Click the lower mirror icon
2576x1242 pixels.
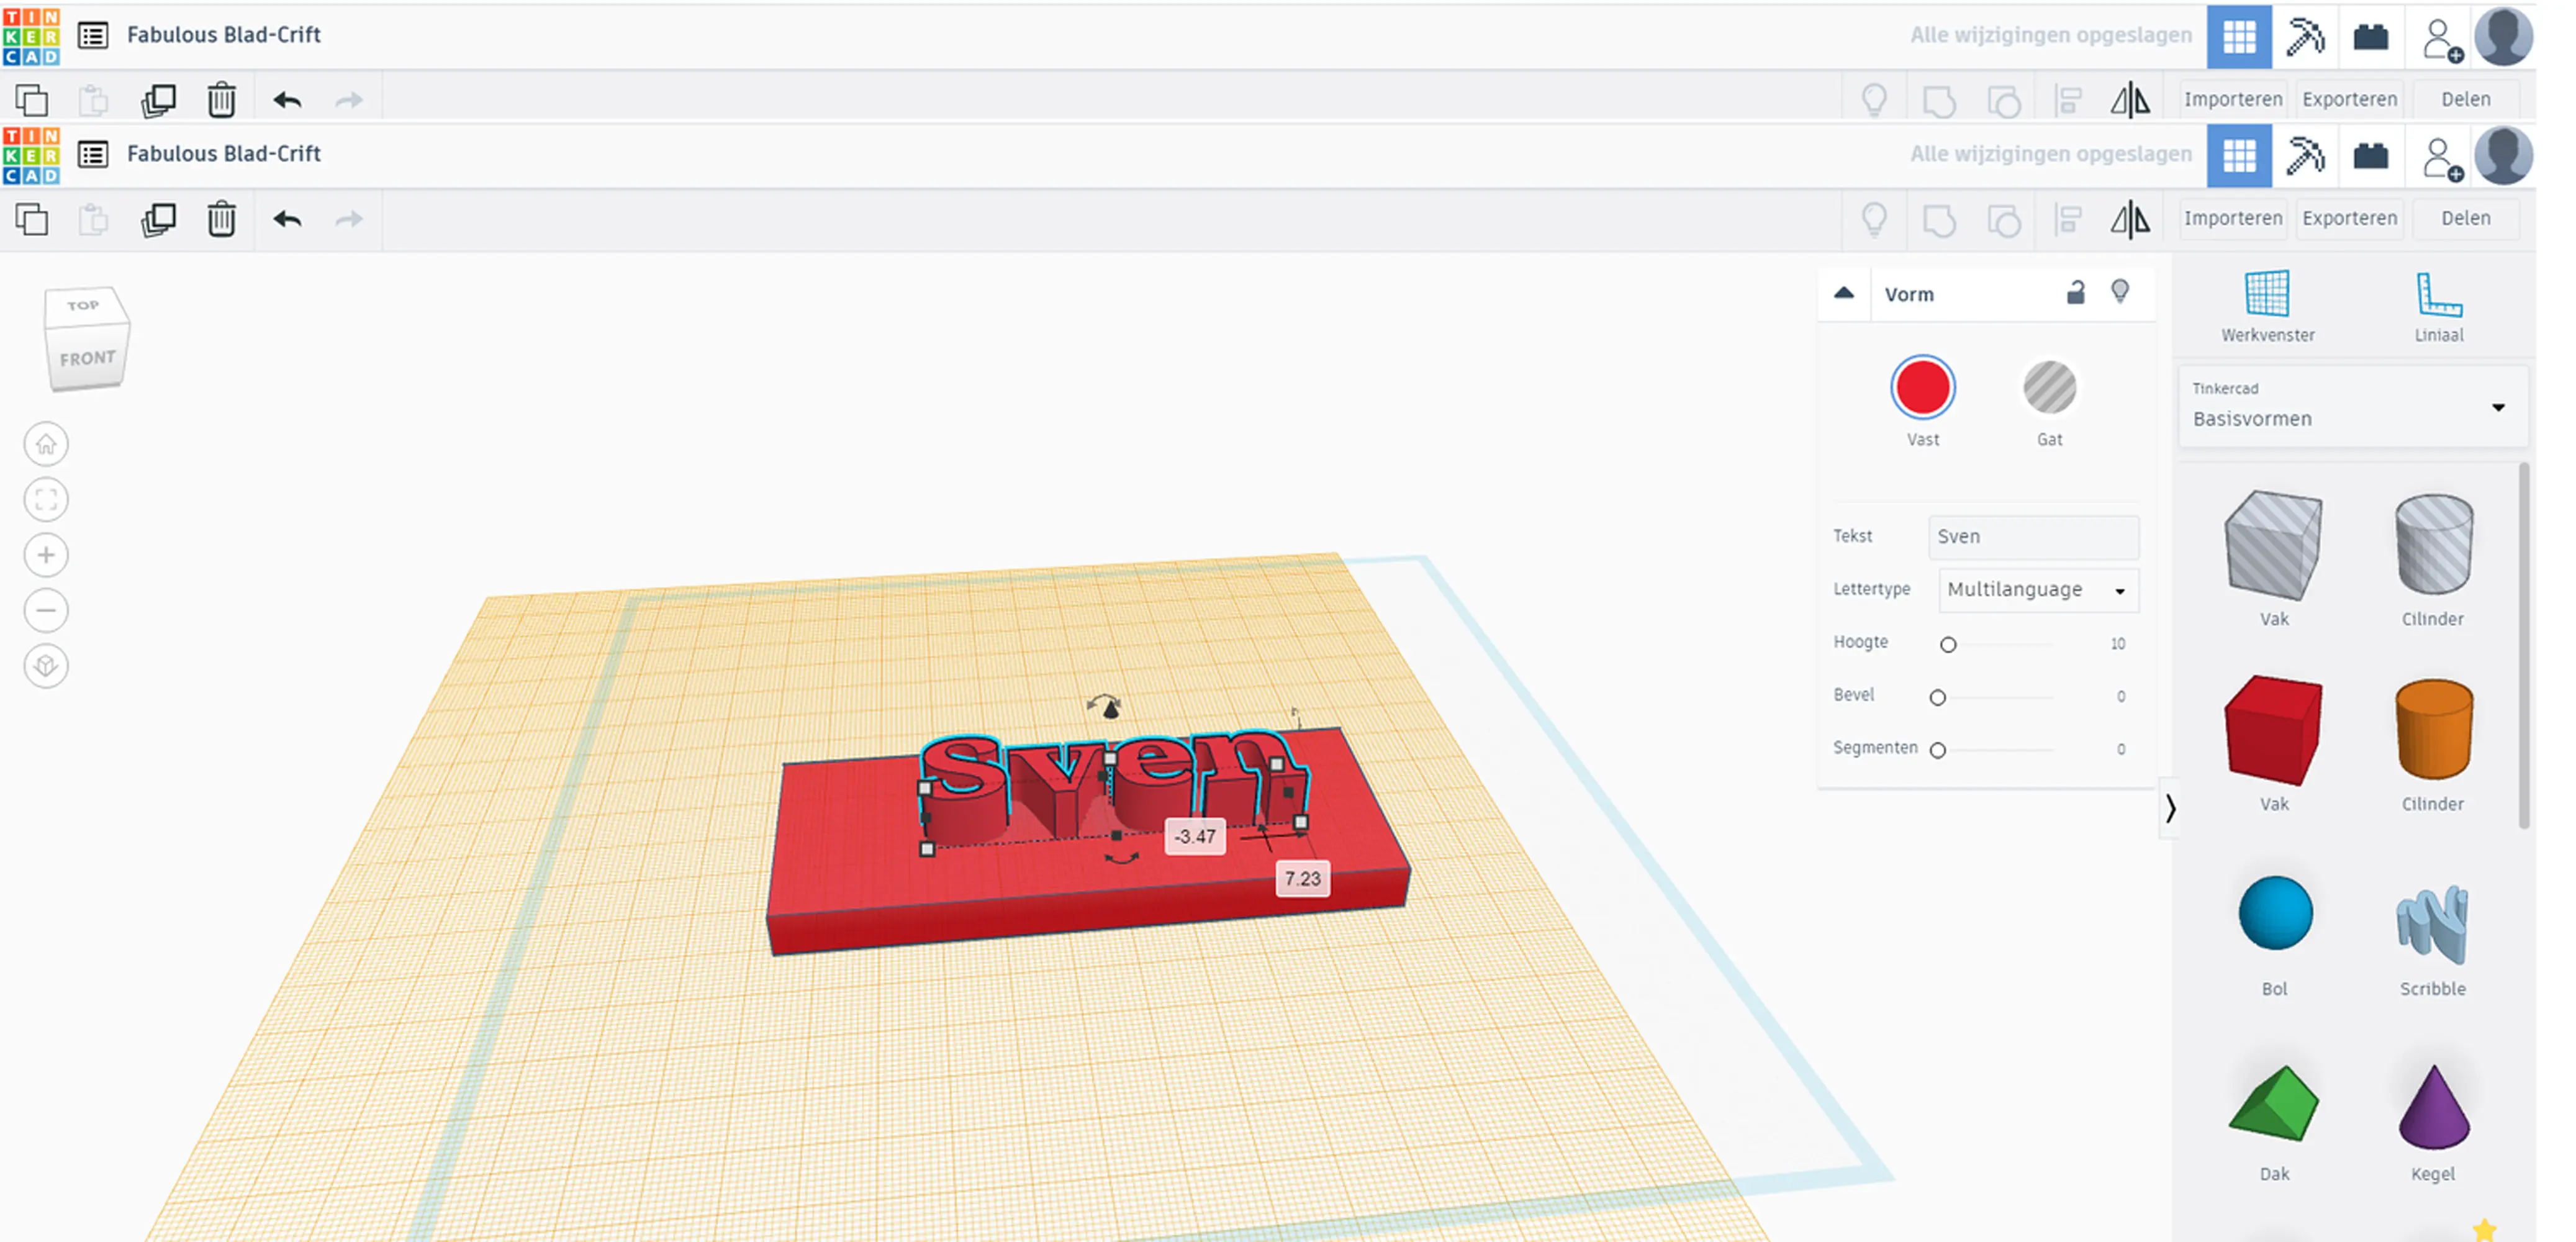[x=2130, y=218]
